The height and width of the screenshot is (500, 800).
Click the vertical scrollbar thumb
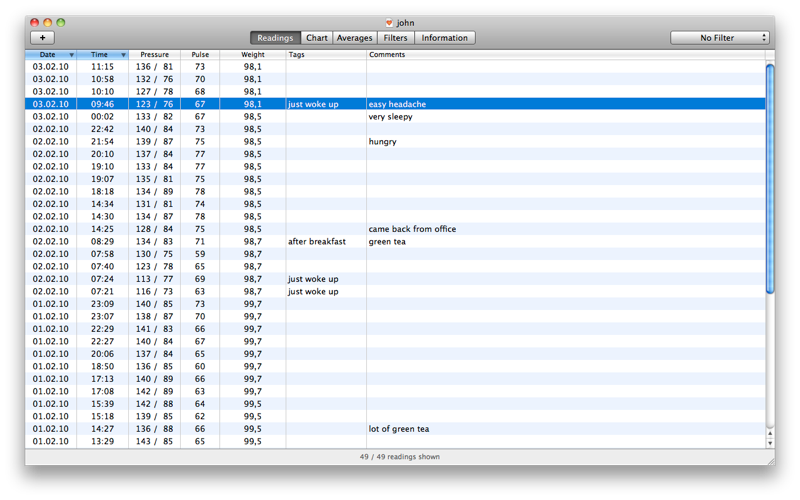770,179
